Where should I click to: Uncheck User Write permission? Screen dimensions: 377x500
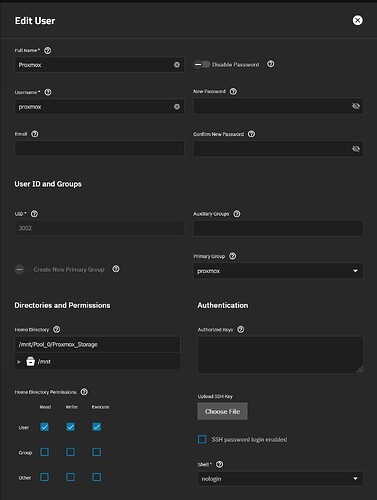click(x=70, y=427)
